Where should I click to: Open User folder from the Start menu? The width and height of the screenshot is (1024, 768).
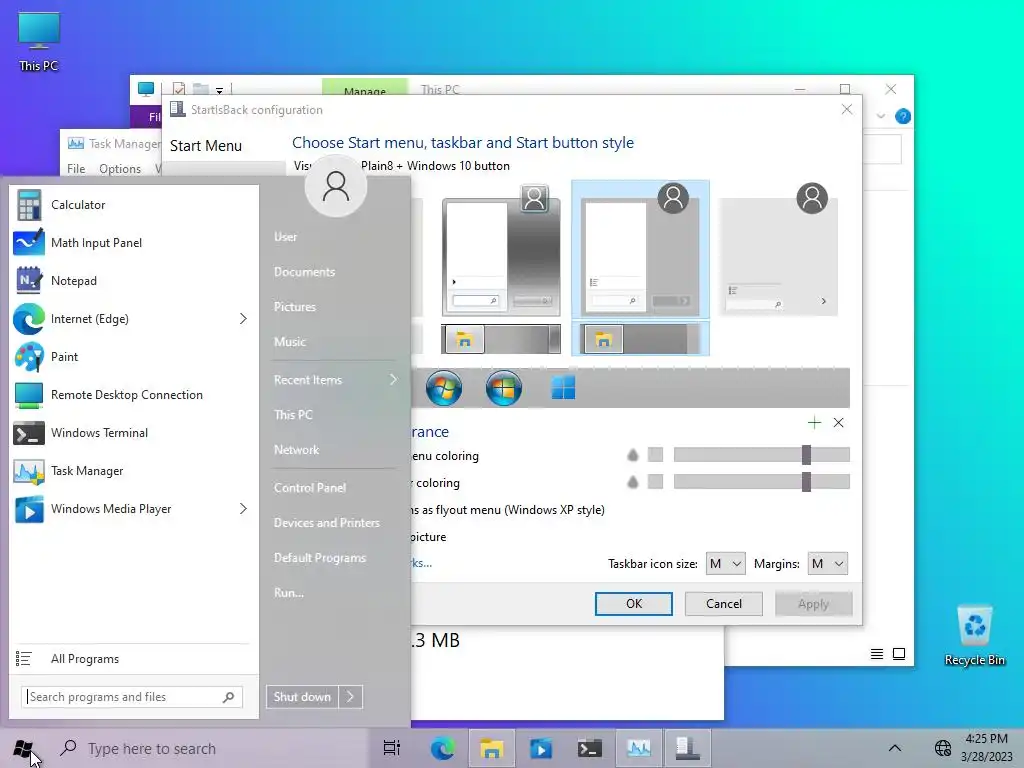[x=285, y=237]
